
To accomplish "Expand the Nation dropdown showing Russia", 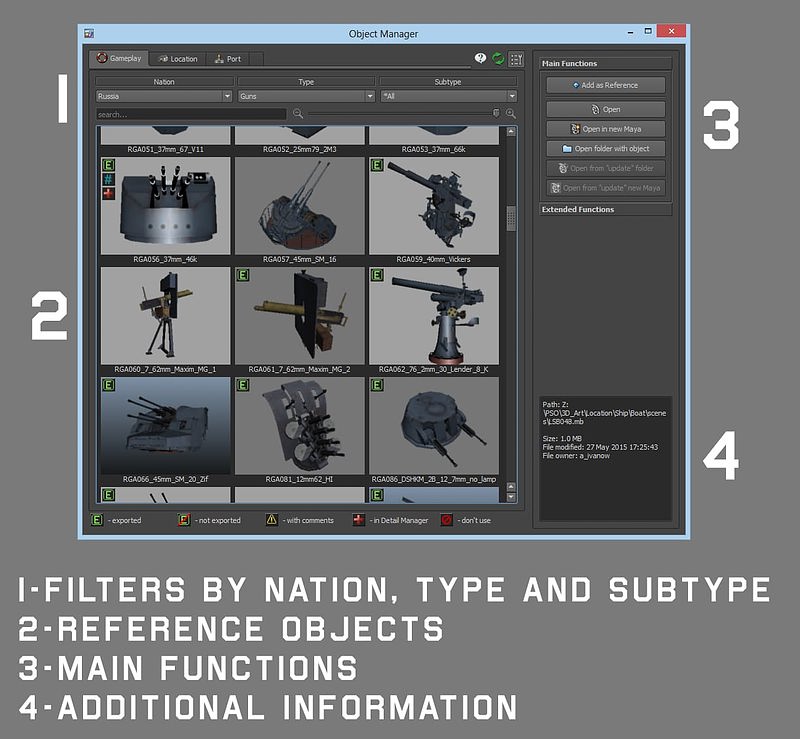I will (x=164, y=96).
